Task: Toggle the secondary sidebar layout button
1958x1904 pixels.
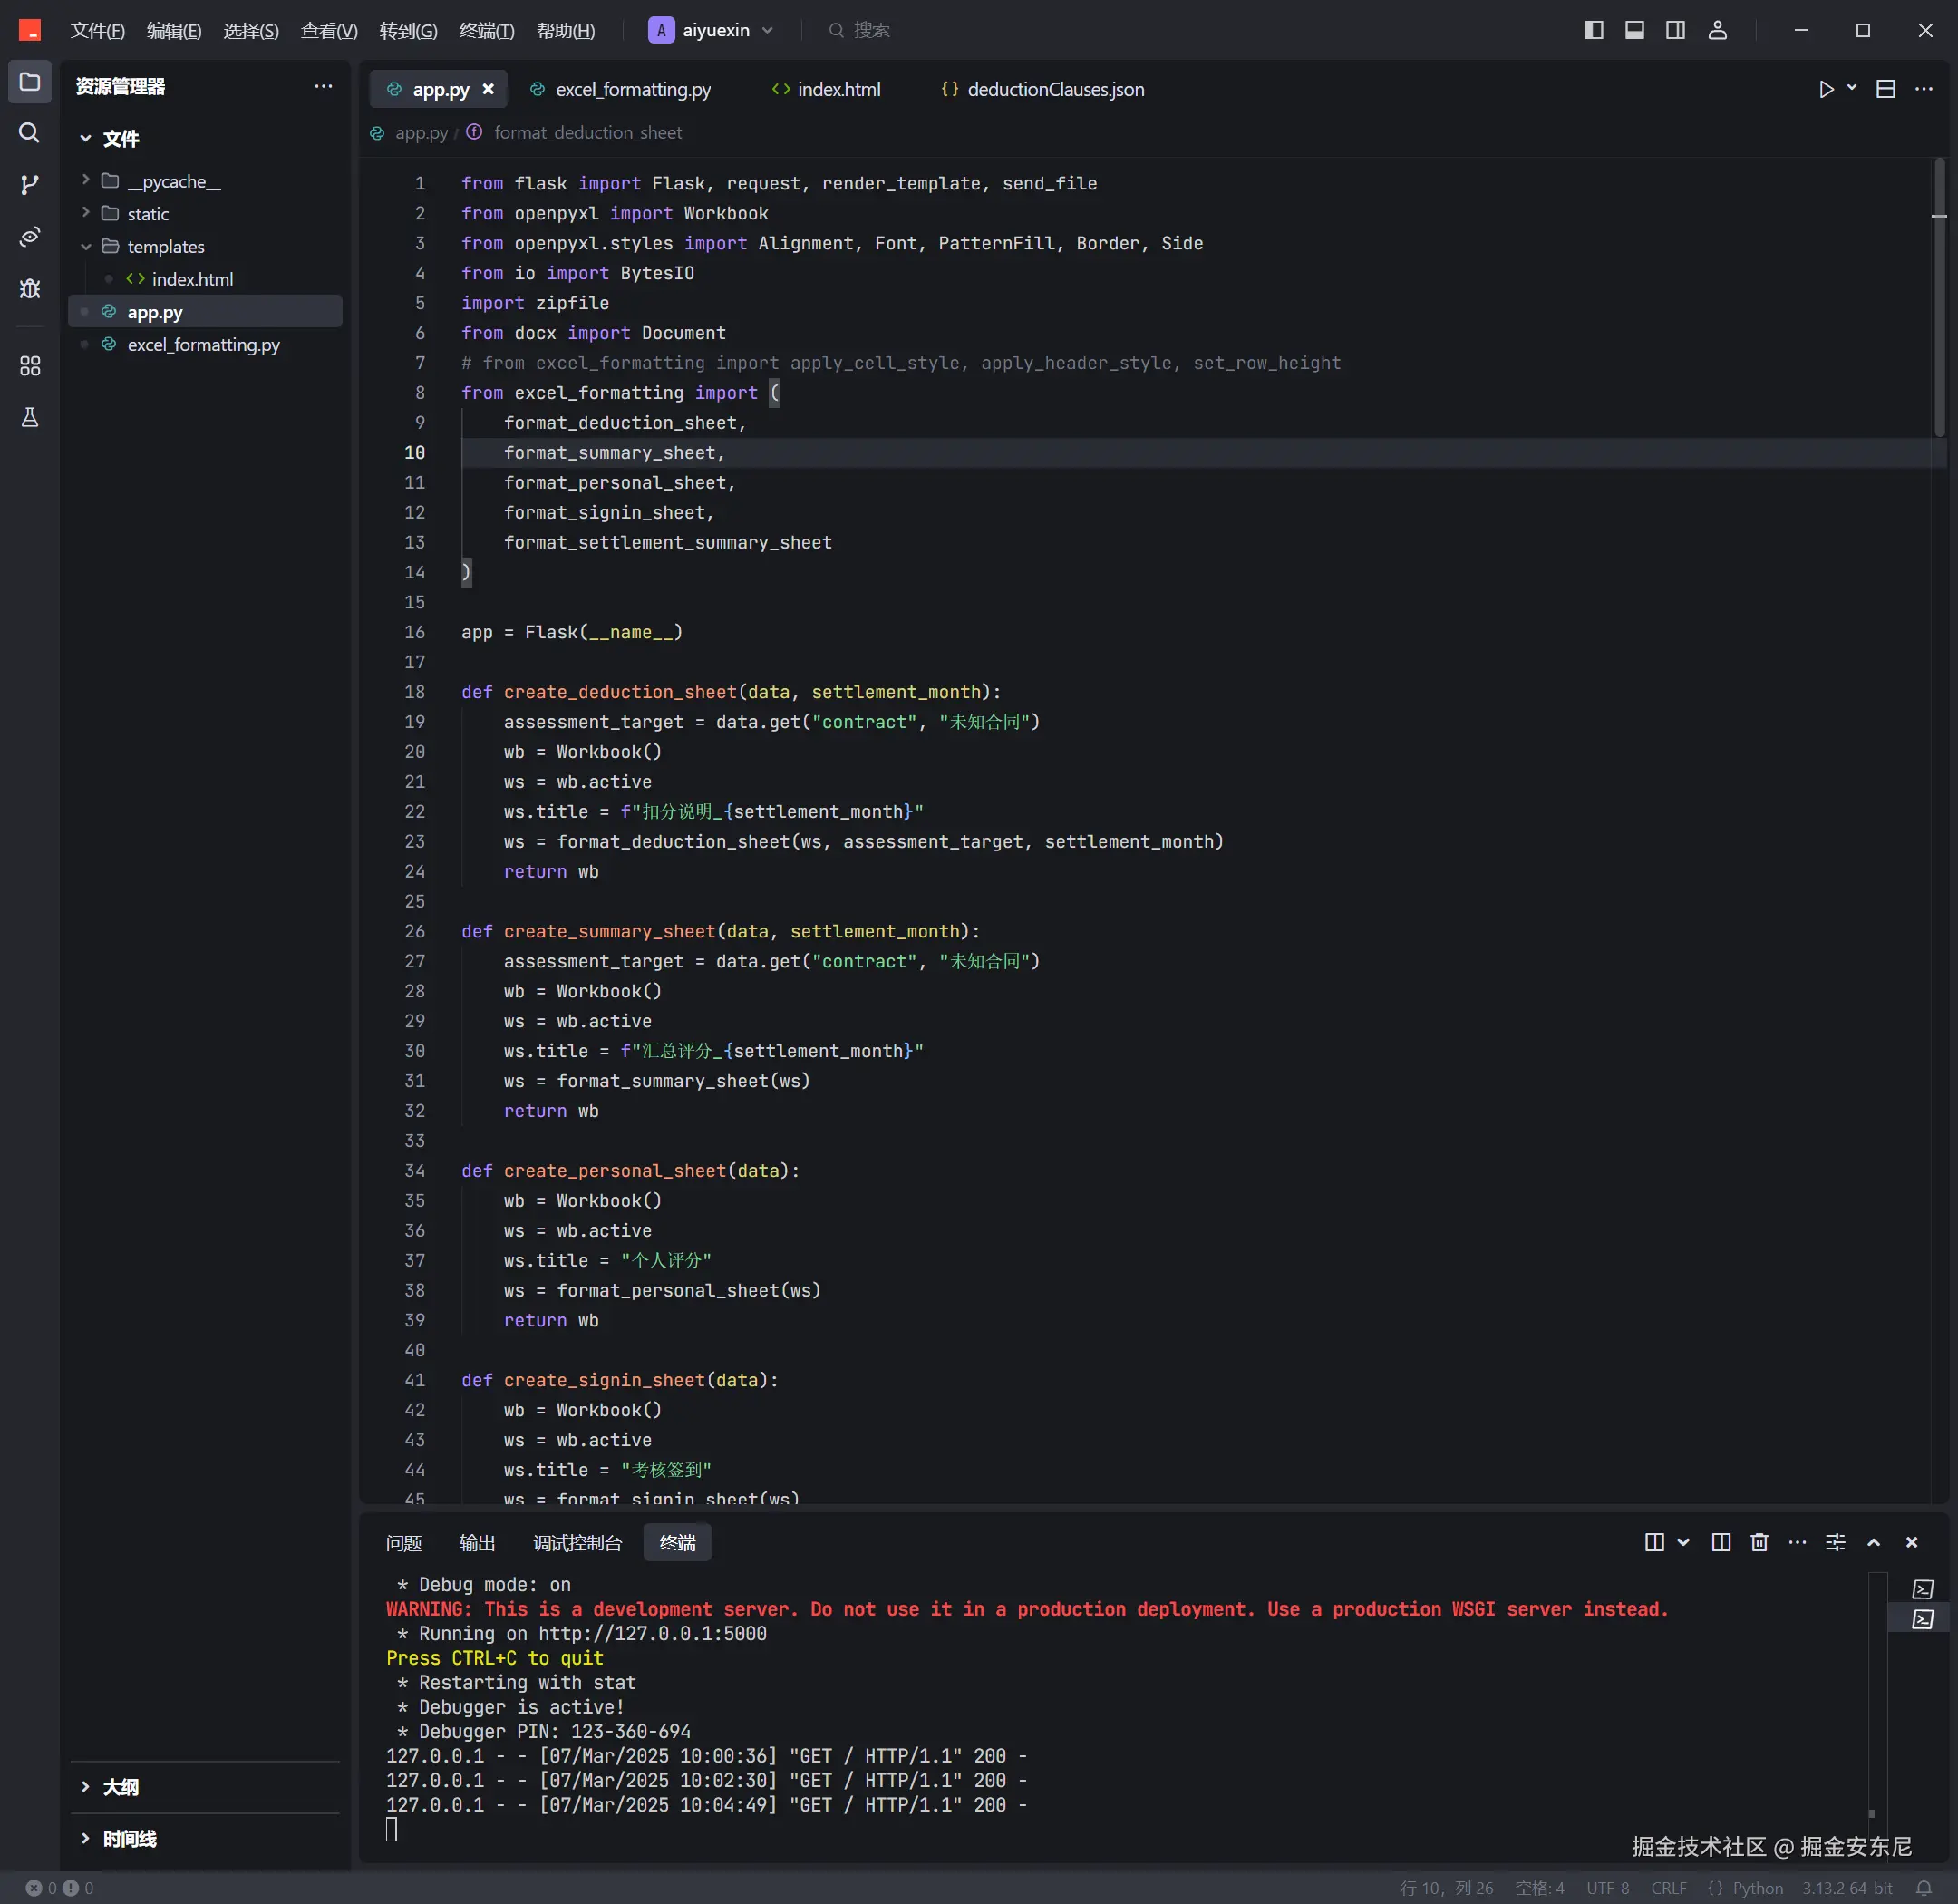Action: (x=1675, y=30)
